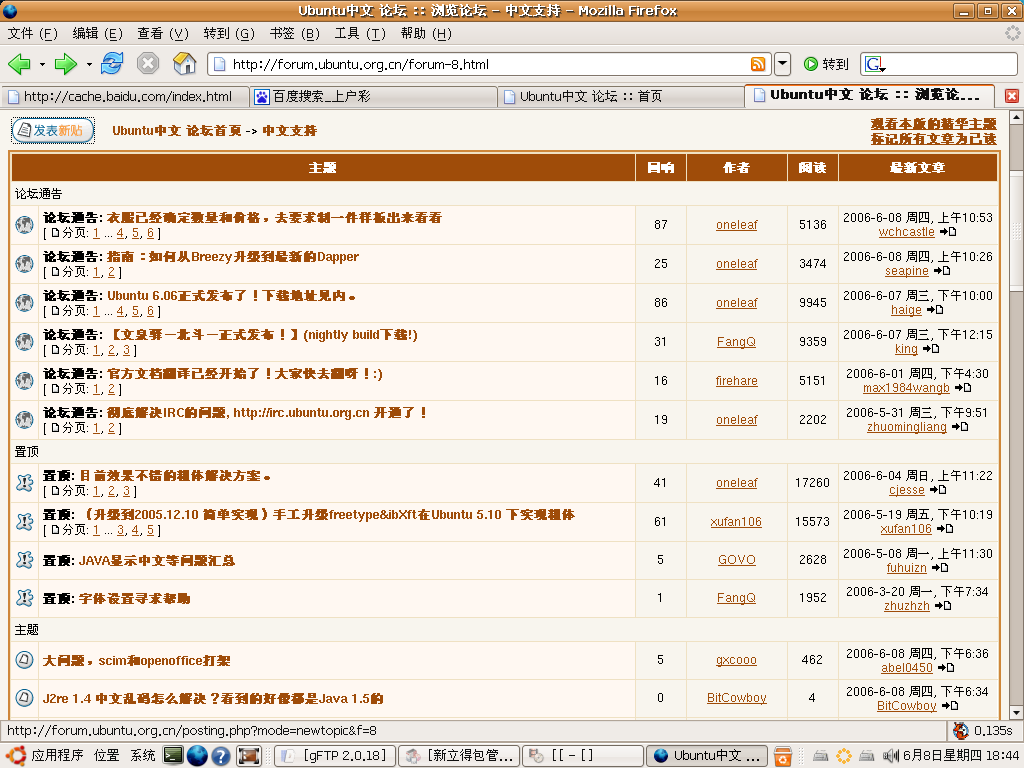
Task: Click the vertical scrollbar thumb
Action: tap(1016, 230)
